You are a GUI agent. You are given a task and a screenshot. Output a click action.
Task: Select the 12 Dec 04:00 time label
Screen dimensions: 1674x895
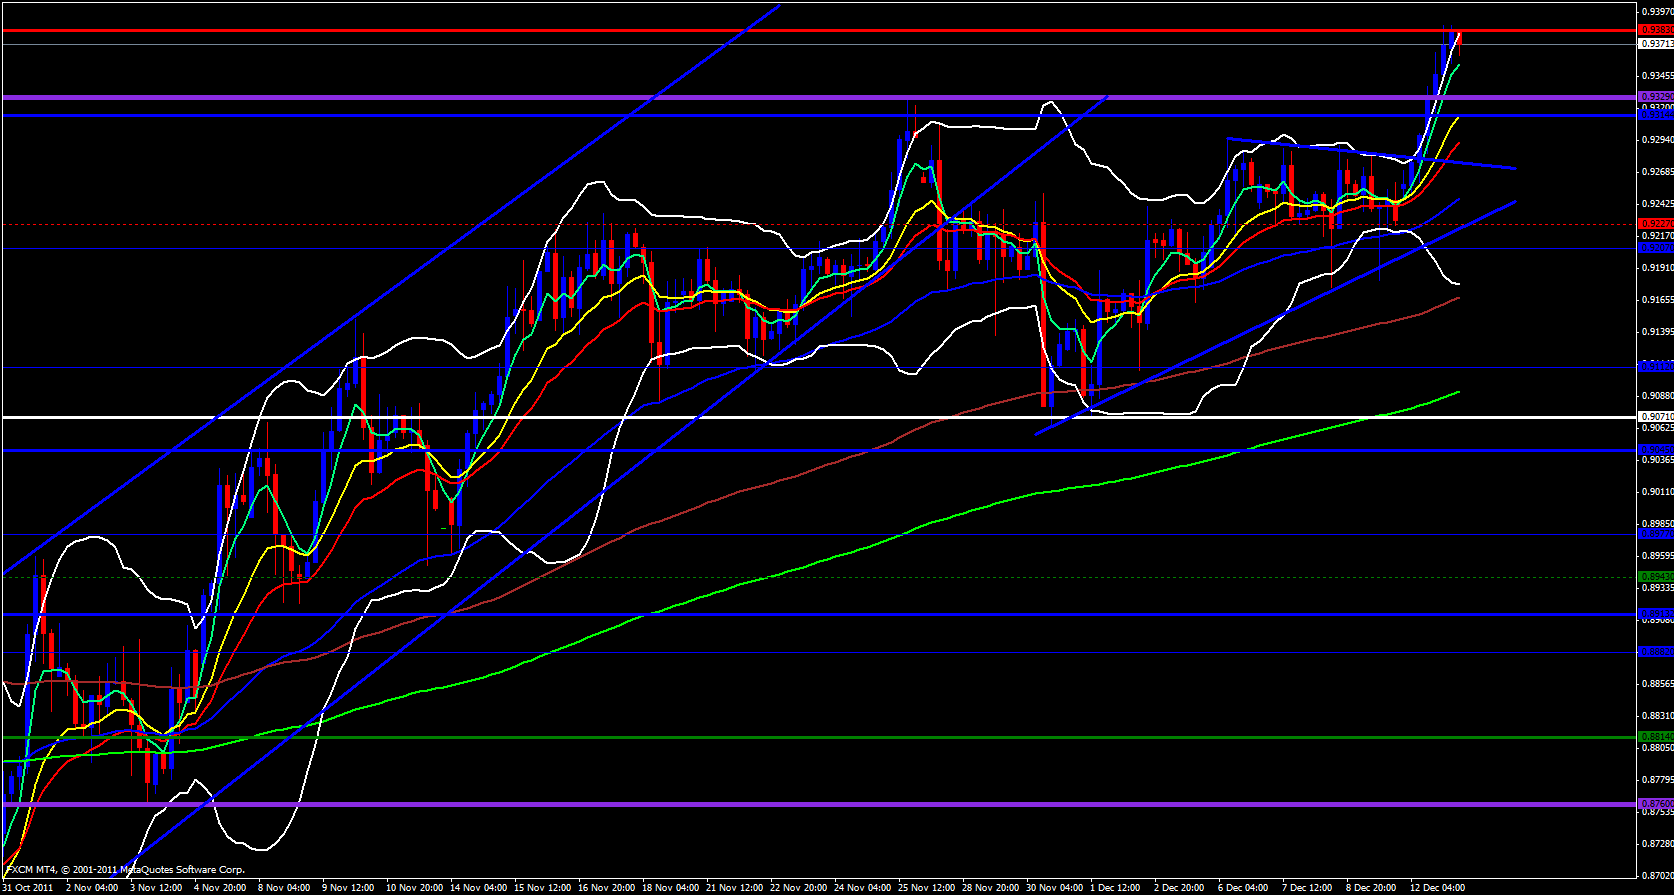[1437, 888]
